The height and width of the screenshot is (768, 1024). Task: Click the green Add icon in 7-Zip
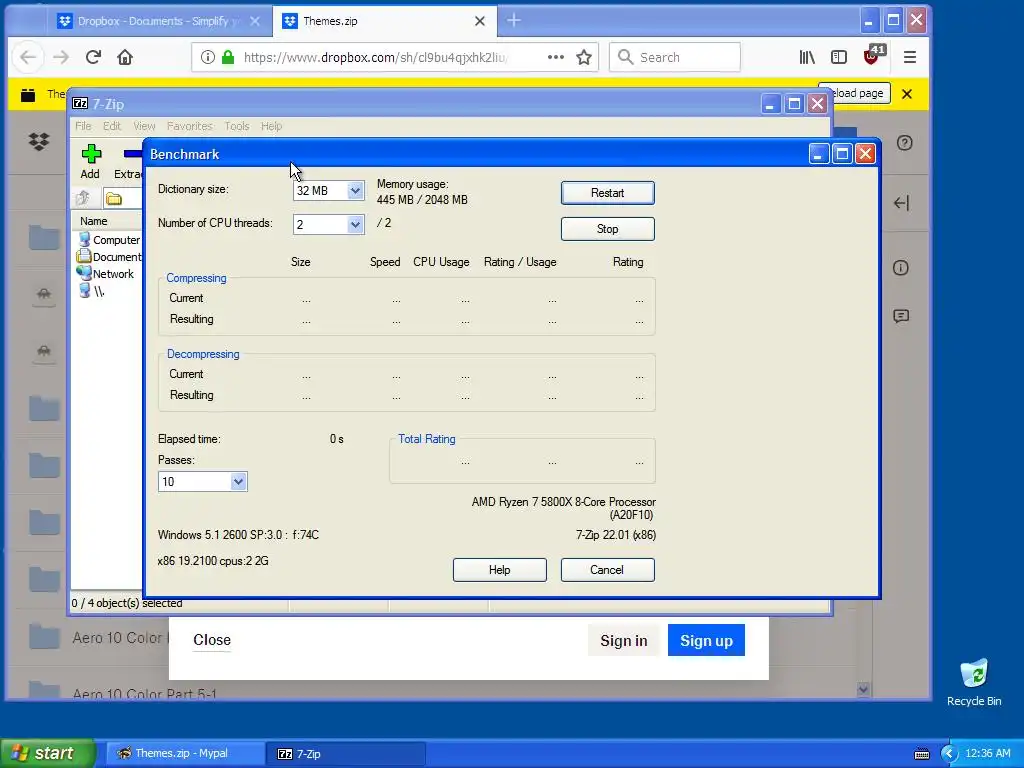pyautogui.click(x=91, y=154)
